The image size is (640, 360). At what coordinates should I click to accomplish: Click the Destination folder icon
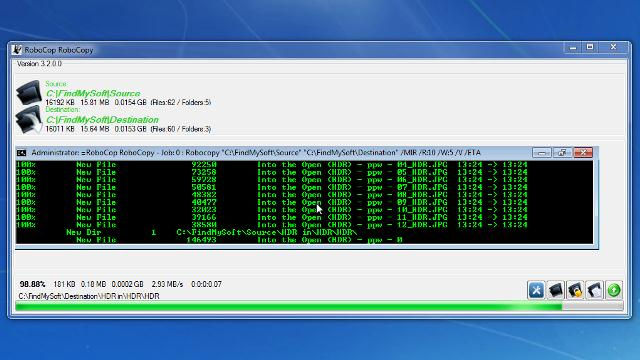tap(29, 120)
